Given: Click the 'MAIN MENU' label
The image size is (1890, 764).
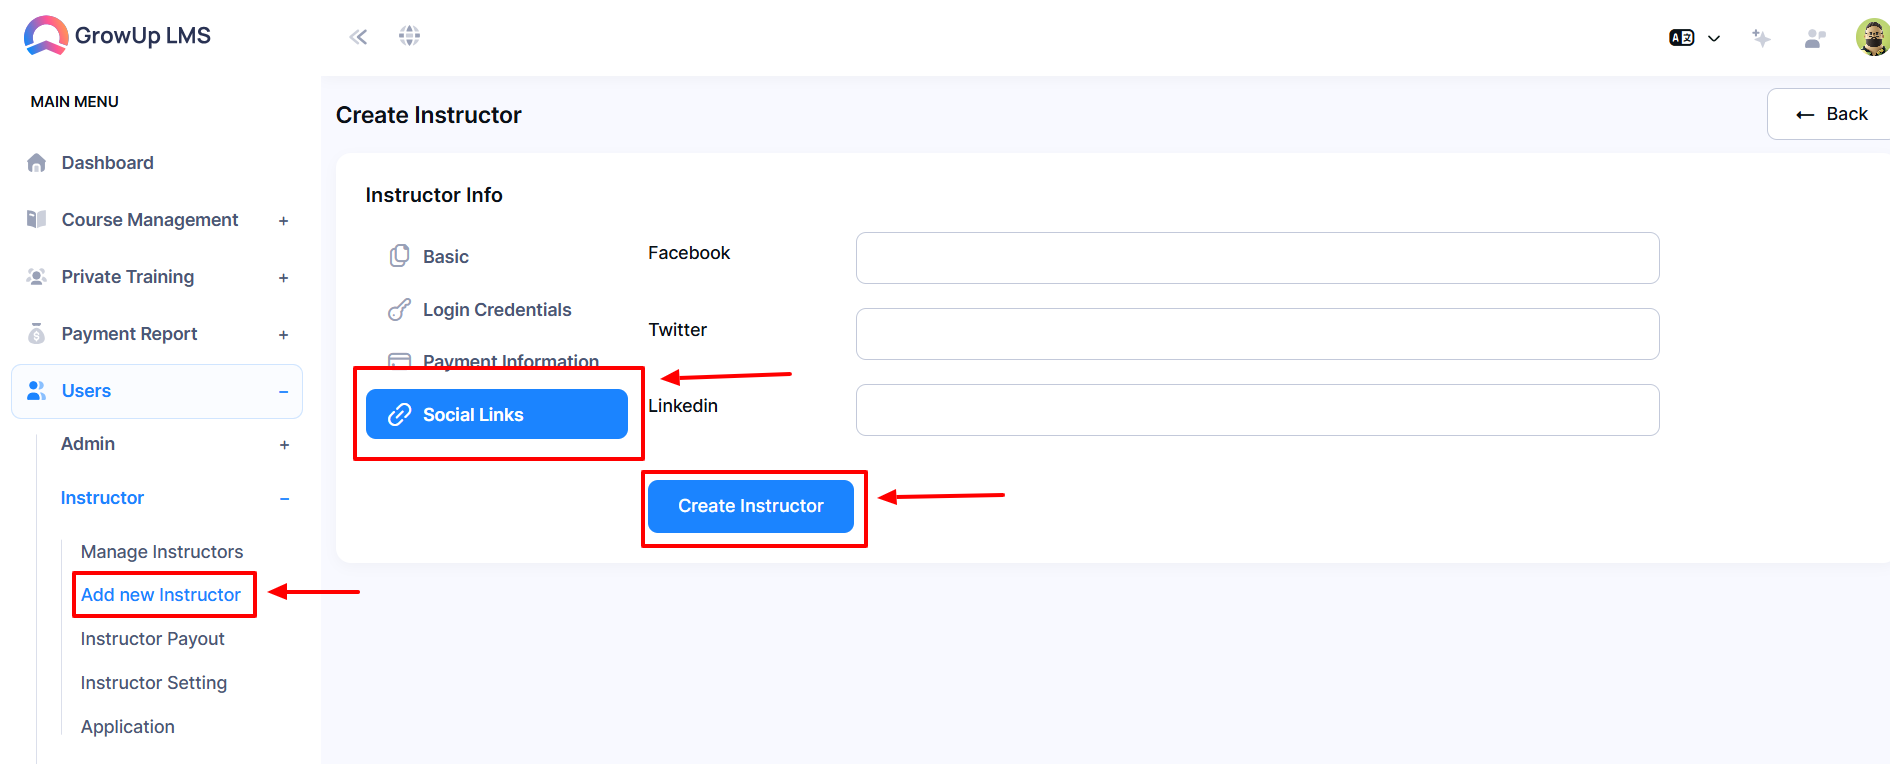Looking at the screenshot, I should (75, 102).
